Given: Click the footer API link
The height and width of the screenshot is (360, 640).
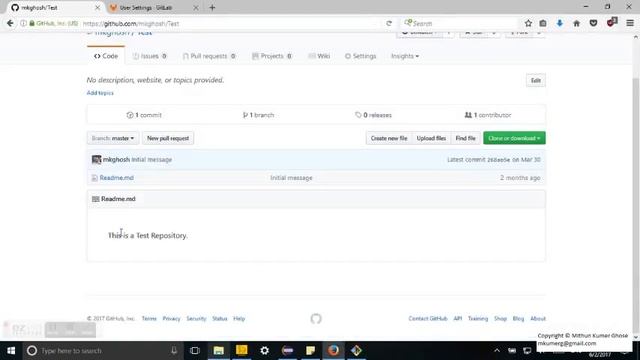Looking at the screenshot, I should [x=458, y=318].
